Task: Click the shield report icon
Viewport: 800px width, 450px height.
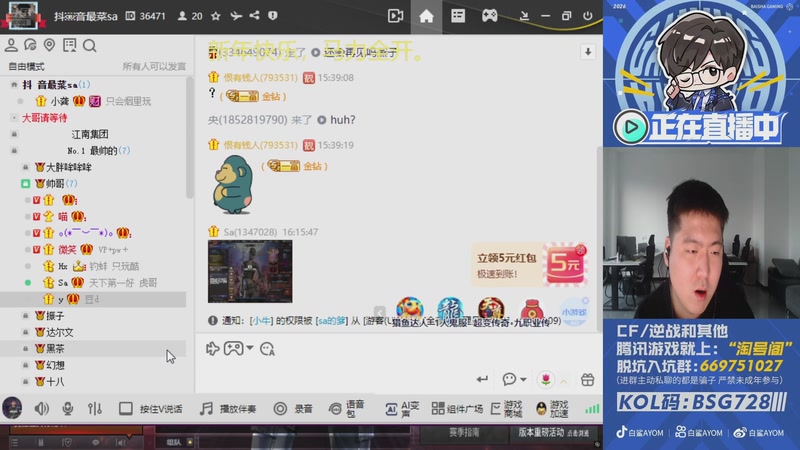Action: click(x=273, y=16)
